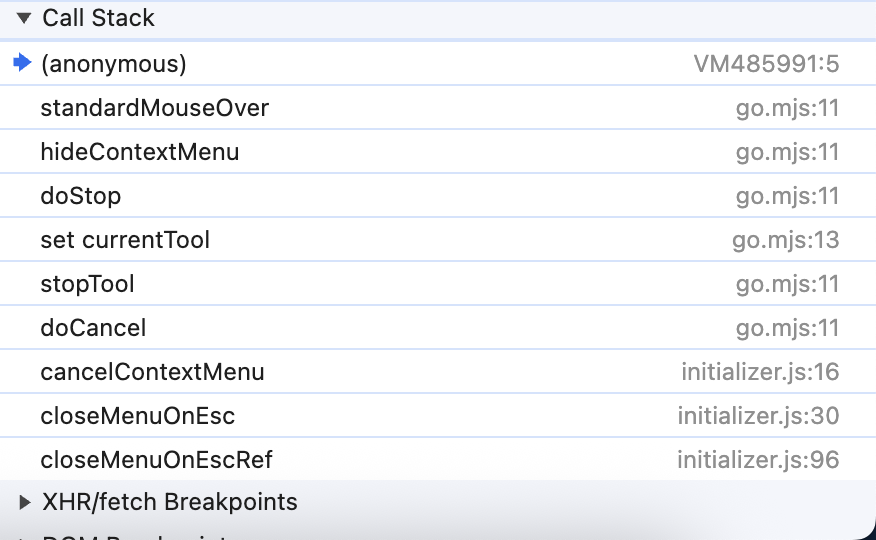The image size is (876, 540).
Task: Open source link VM485991:5
Action: [x=766, y=64]
